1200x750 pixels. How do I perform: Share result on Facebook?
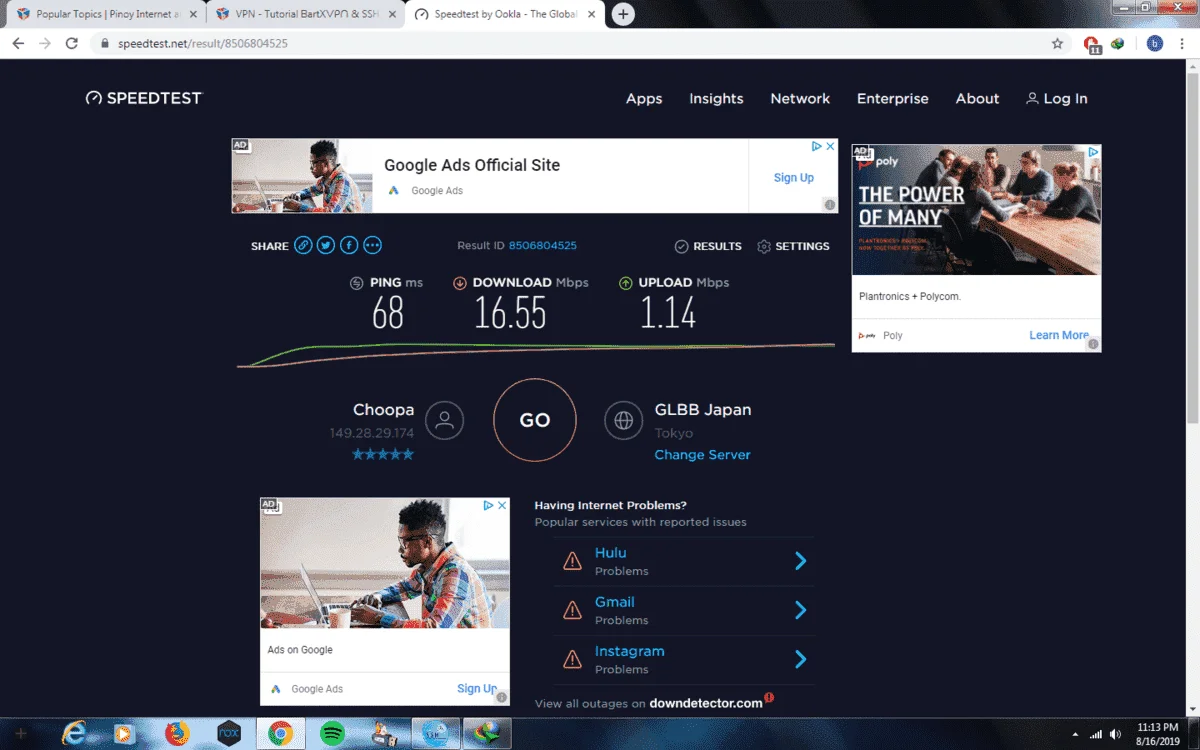349,245
